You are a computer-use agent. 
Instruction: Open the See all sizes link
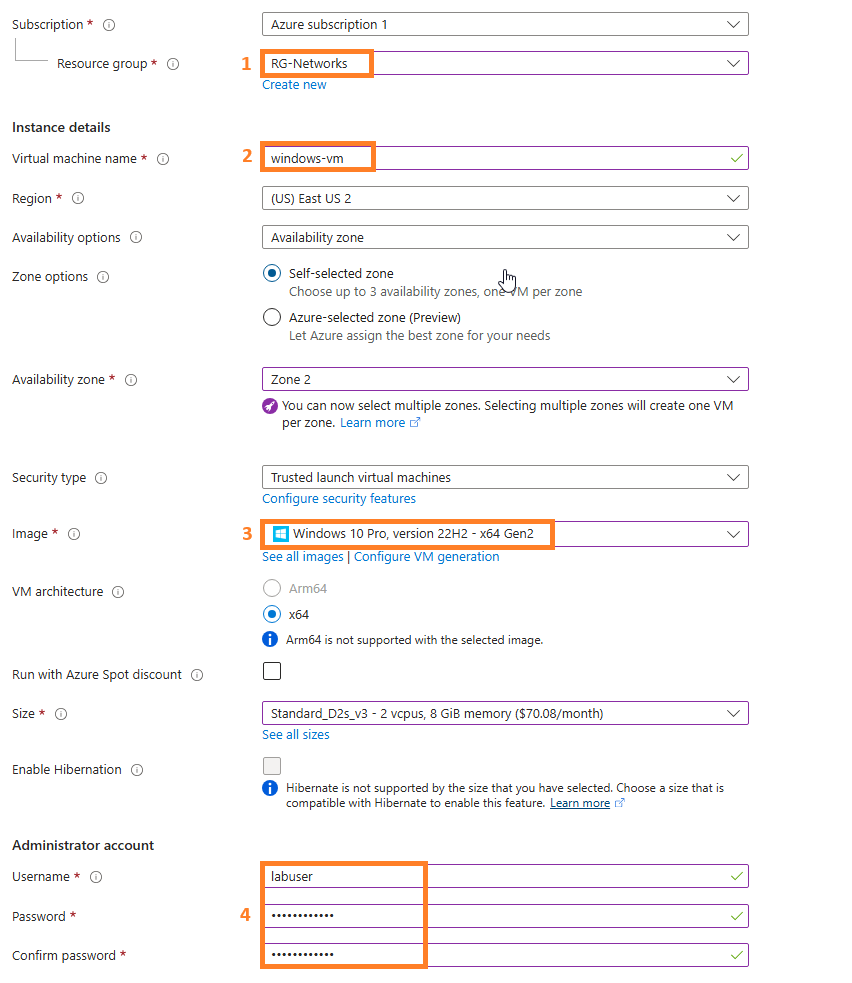[295, 735]
